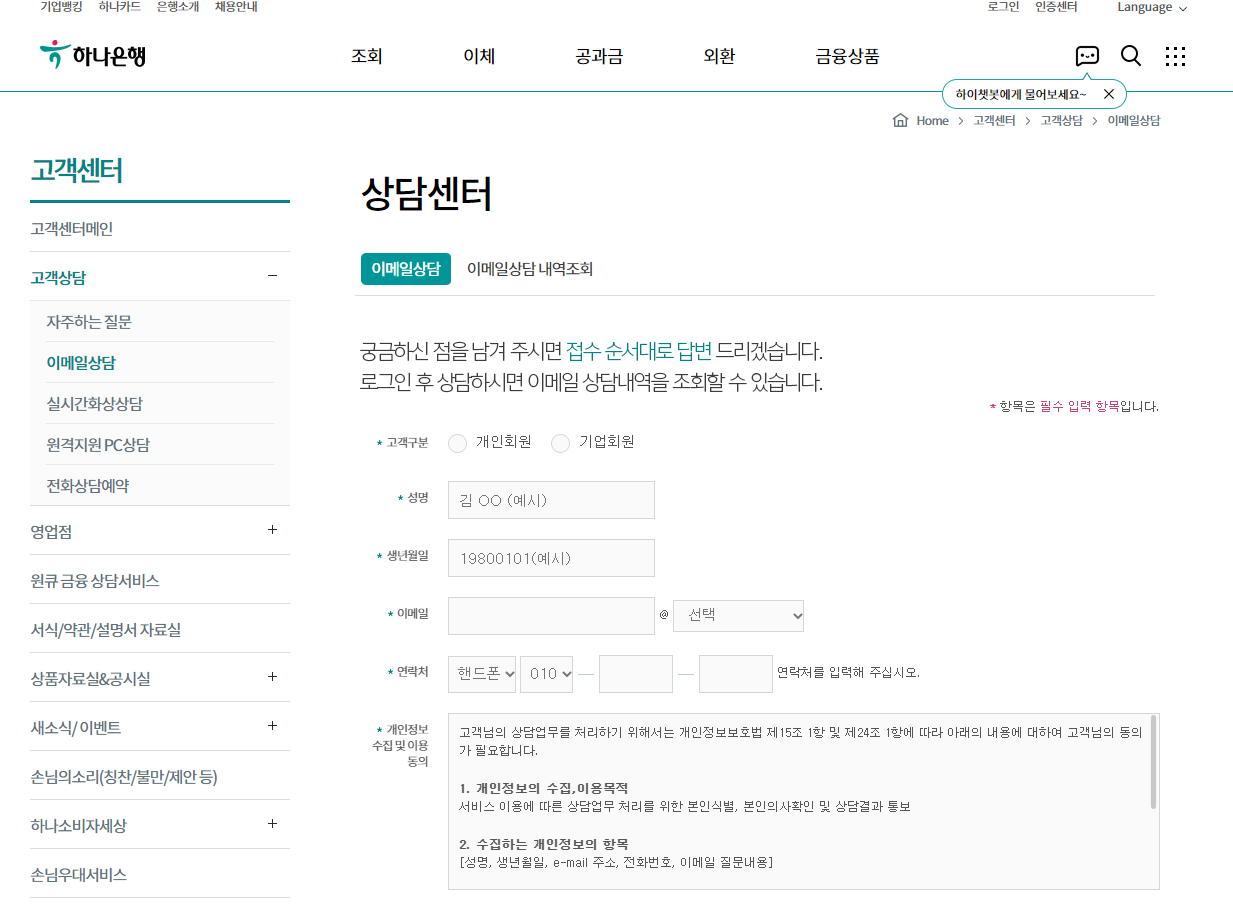Switch to the 이메일상담 내역조회 tab
The height and width of the screenshot is (906, 1233).
(x=531, y=269)
